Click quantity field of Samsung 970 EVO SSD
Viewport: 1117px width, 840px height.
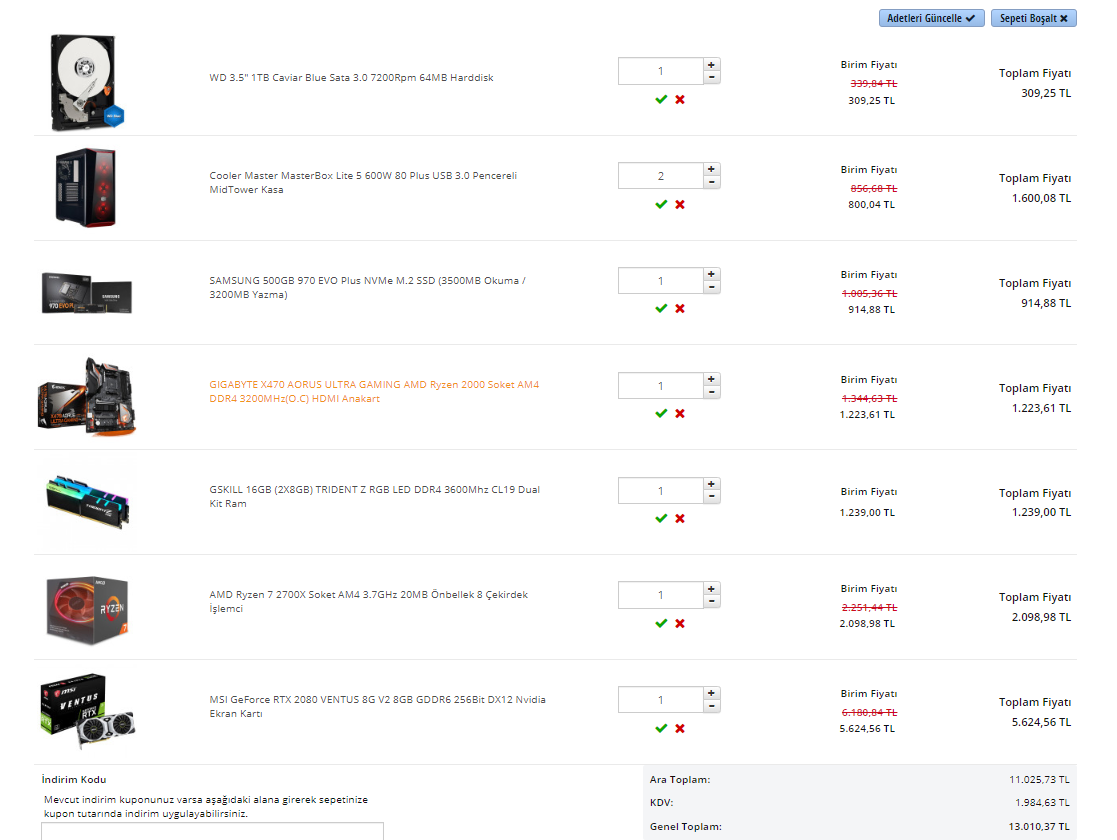tap(660, 280)
